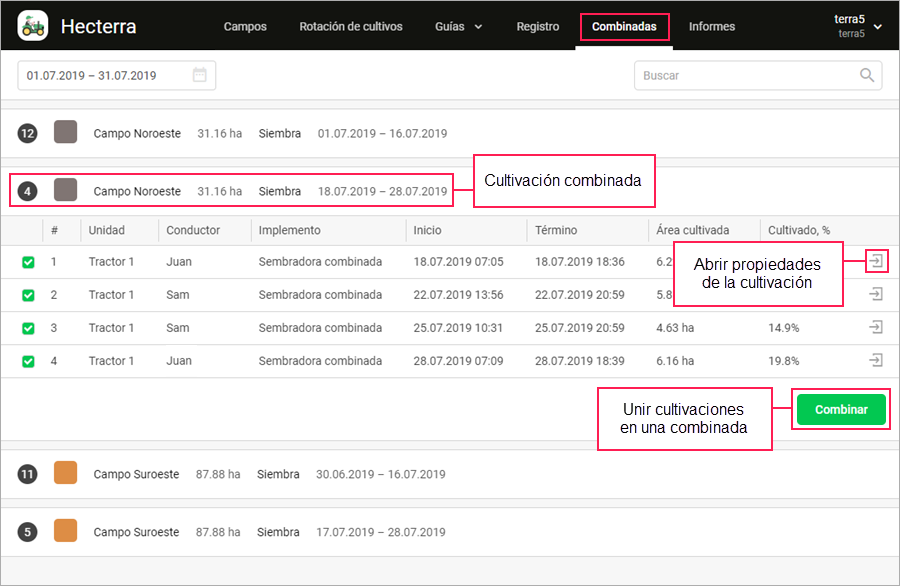
Task: Click the badge showing 12 cultivations
Action: (27, 133)
